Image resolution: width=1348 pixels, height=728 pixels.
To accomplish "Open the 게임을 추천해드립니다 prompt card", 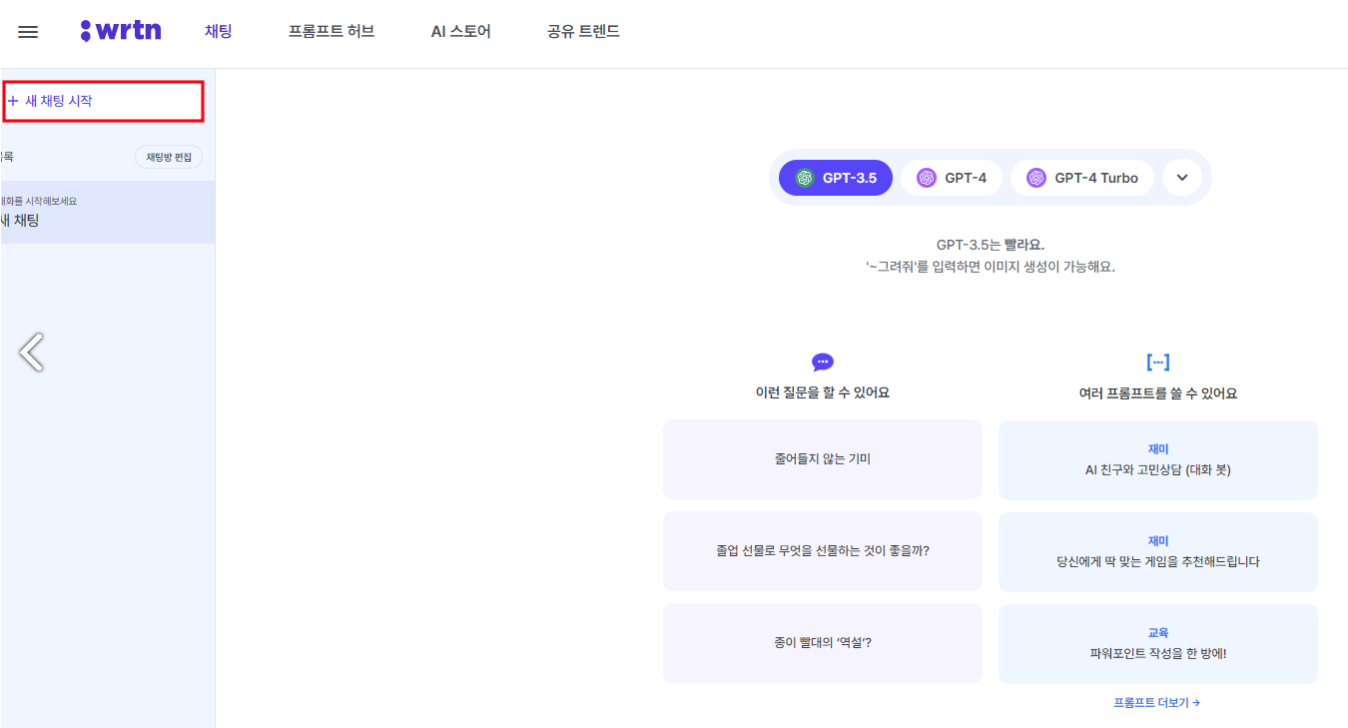I will 1158,552.
